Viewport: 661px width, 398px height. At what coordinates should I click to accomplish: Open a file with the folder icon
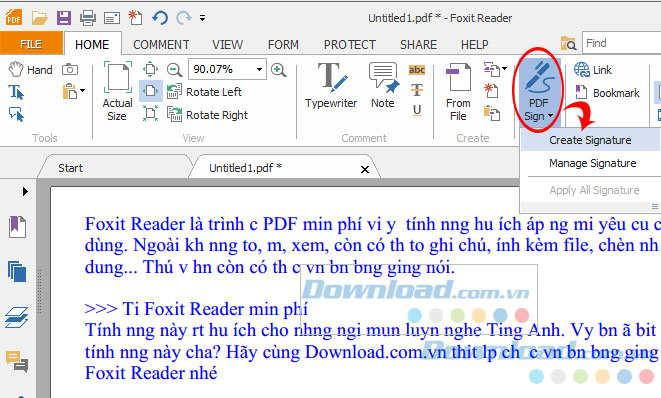click(40, 18)
